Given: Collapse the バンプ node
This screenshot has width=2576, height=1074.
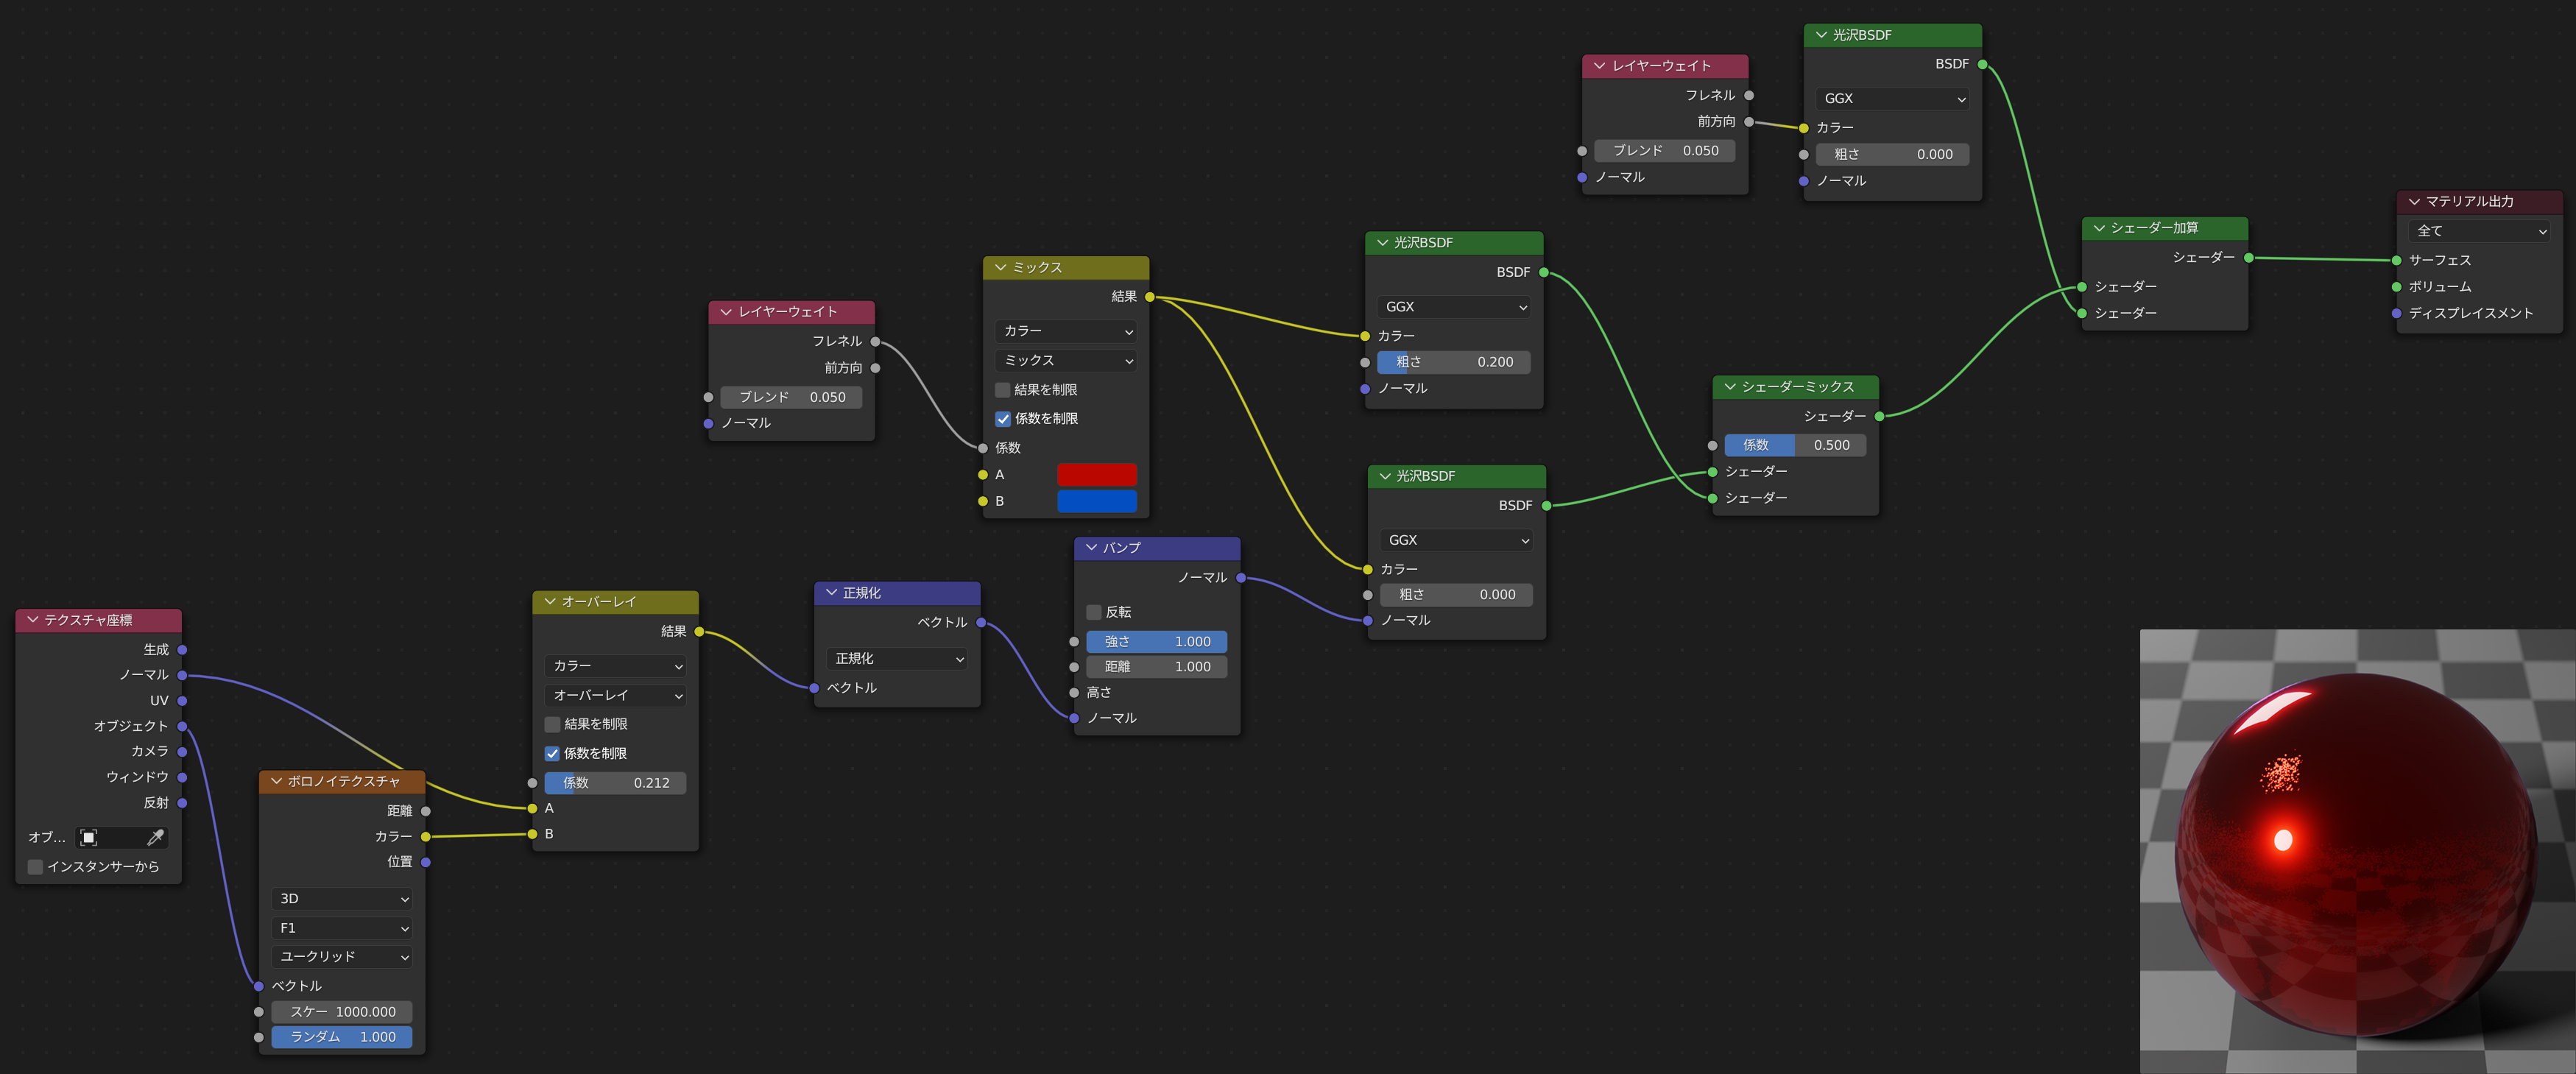Looking at the screenshot, I should click(1091, 548).
